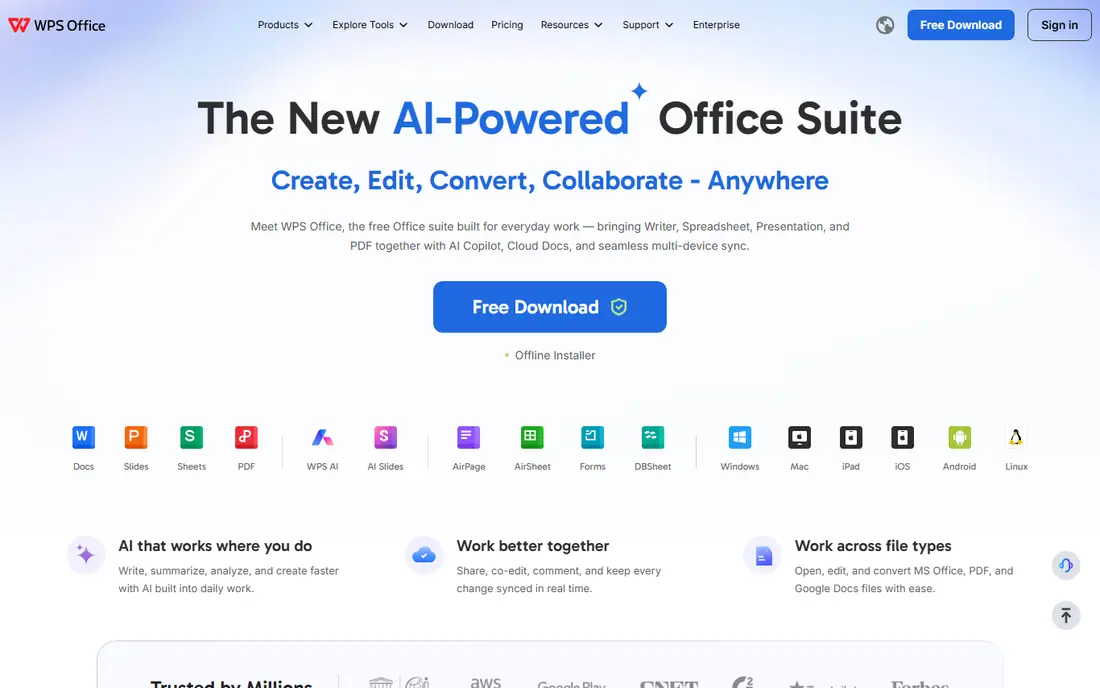Screen dimensions: 1100x688
Task: Open the globe language selector
Action: pyautogui.click(x=885, y=25)
